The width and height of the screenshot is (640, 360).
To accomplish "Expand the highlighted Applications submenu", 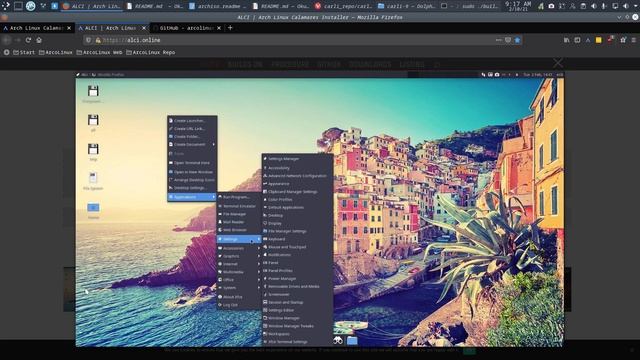I will pos(192,197).
